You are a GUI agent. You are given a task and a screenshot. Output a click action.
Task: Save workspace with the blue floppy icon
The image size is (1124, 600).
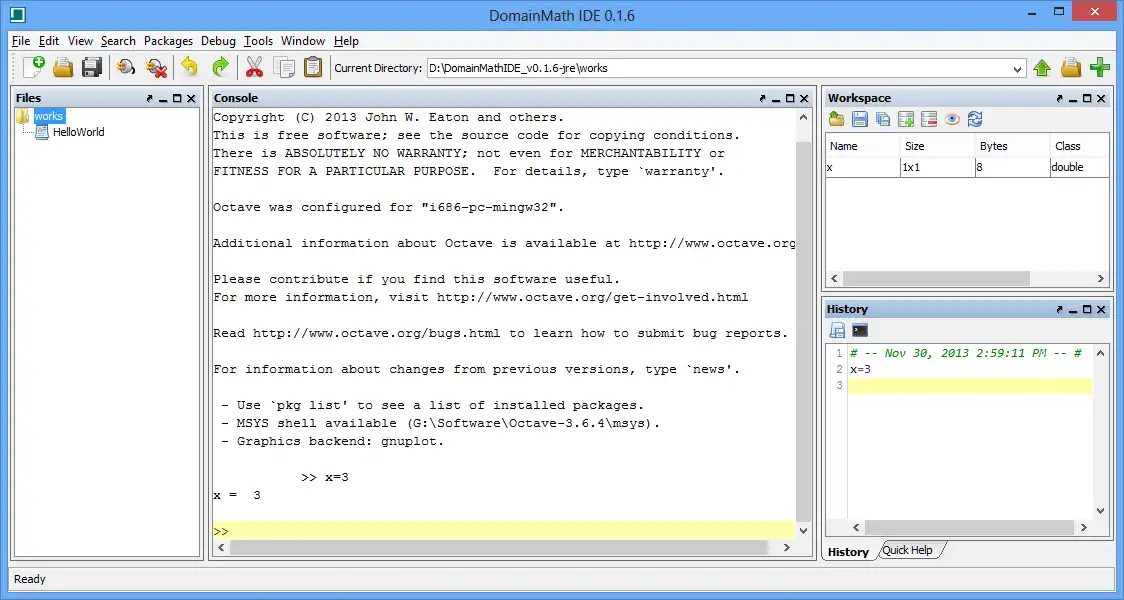point(859,120)
